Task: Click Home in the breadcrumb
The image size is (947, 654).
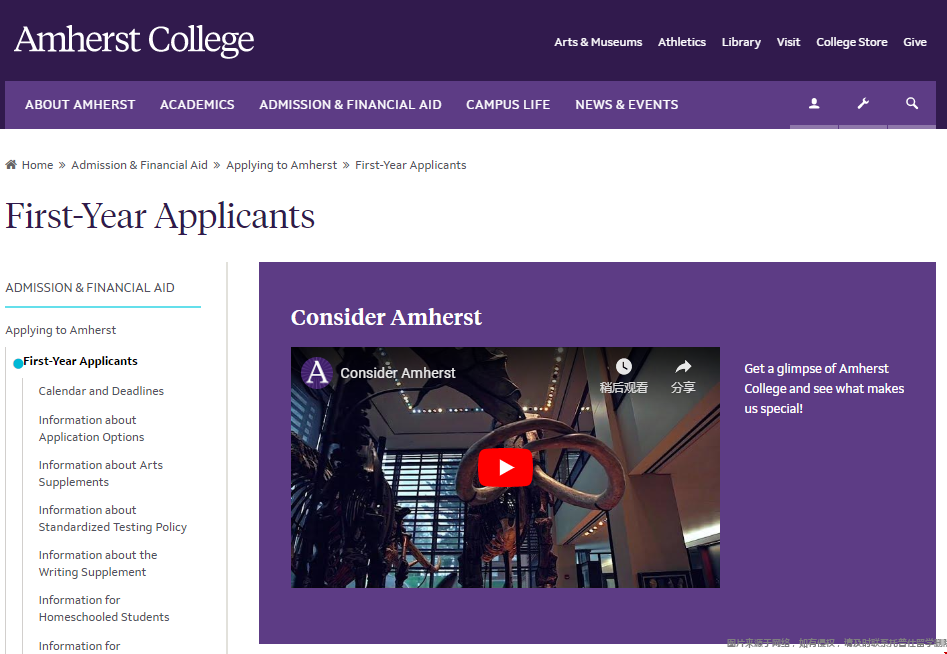Action: tap(37, 165)
